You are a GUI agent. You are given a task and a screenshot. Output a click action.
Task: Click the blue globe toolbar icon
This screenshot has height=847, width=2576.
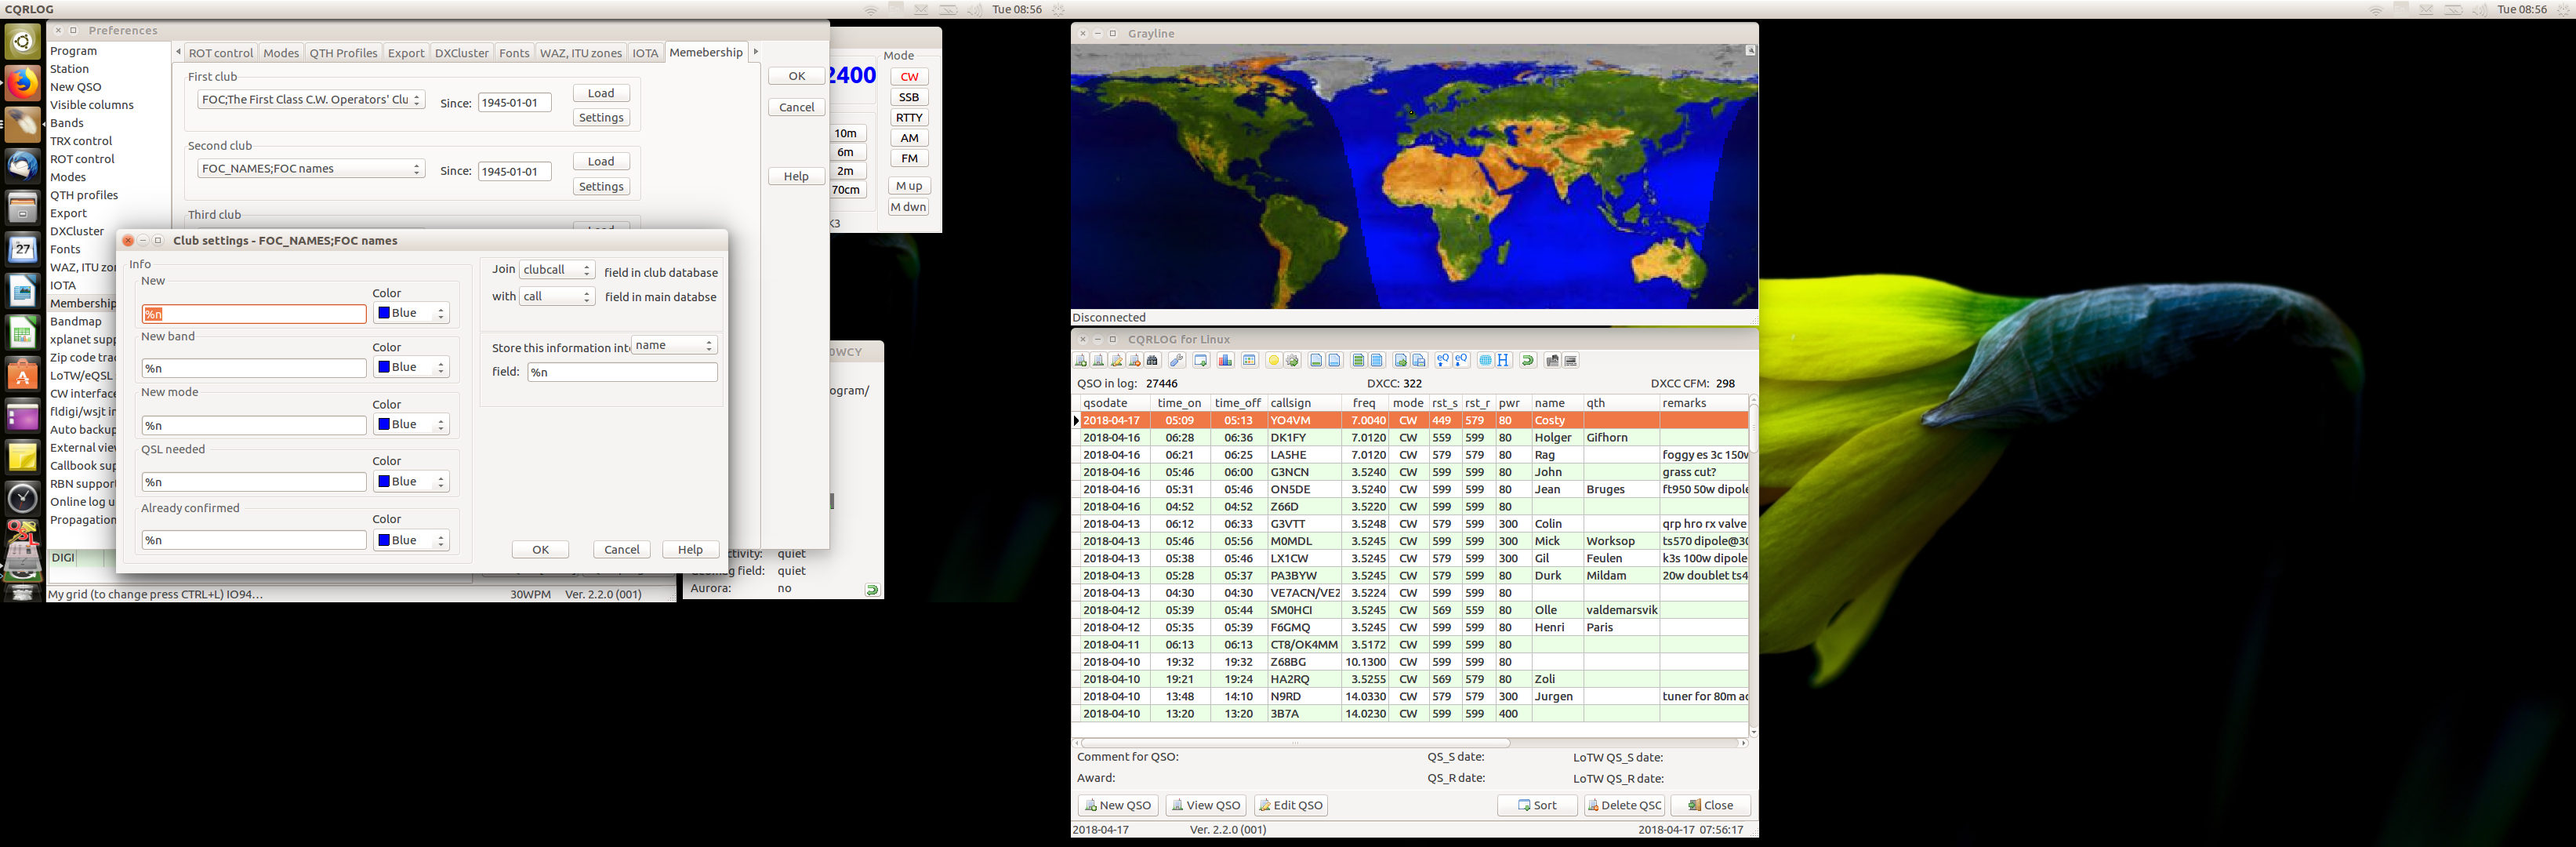click(x=1486, y=360)
